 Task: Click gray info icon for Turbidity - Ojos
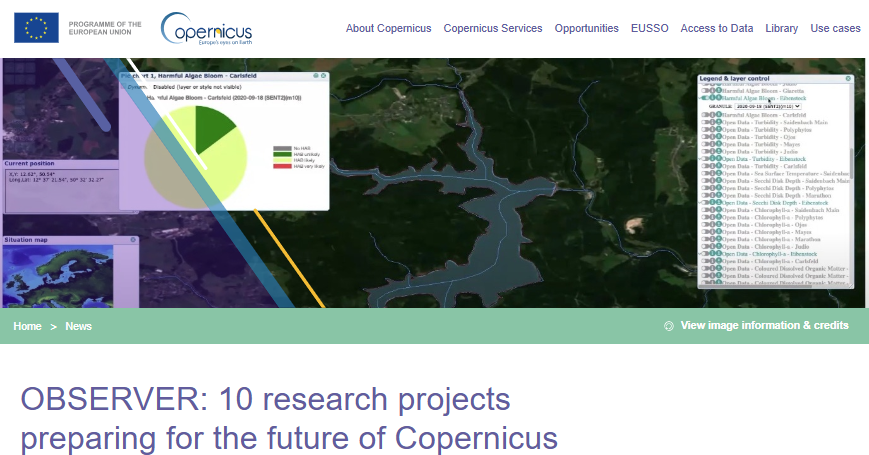point(712,137)
